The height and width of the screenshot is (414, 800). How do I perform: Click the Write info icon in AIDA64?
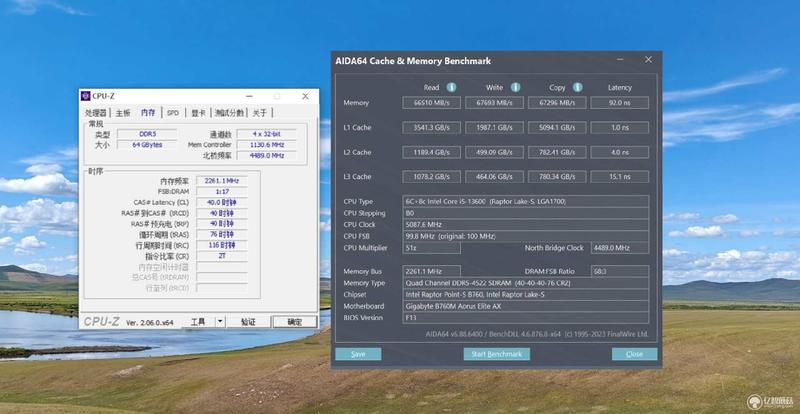coord(516,87)
